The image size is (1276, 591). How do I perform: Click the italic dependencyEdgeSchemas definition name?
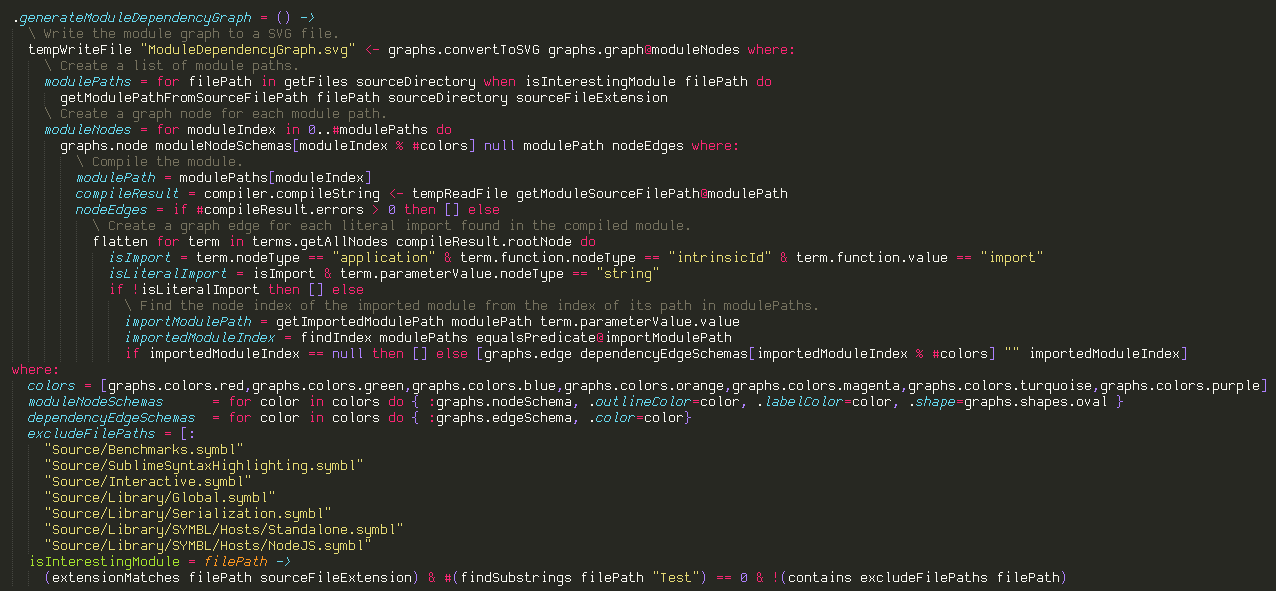pyautogui.click(x=112, y=417)
